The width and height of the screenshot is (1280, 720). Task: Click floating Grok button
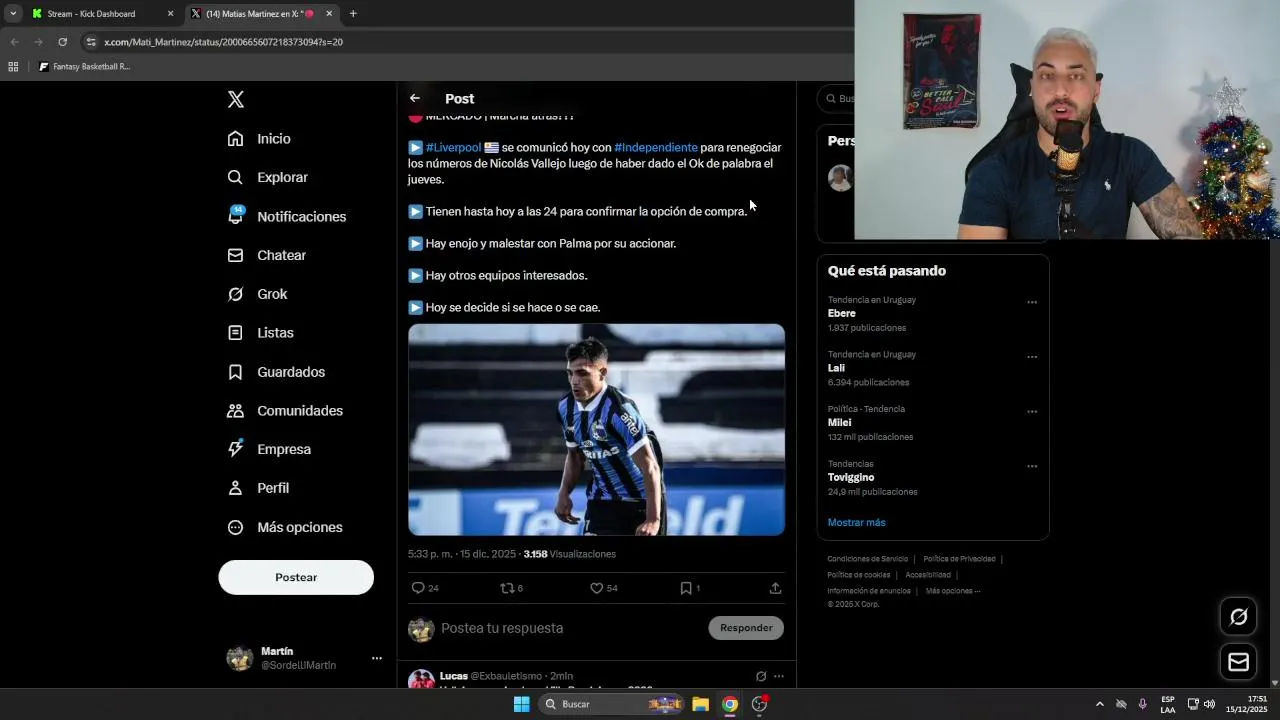(x=1238, y=617)
